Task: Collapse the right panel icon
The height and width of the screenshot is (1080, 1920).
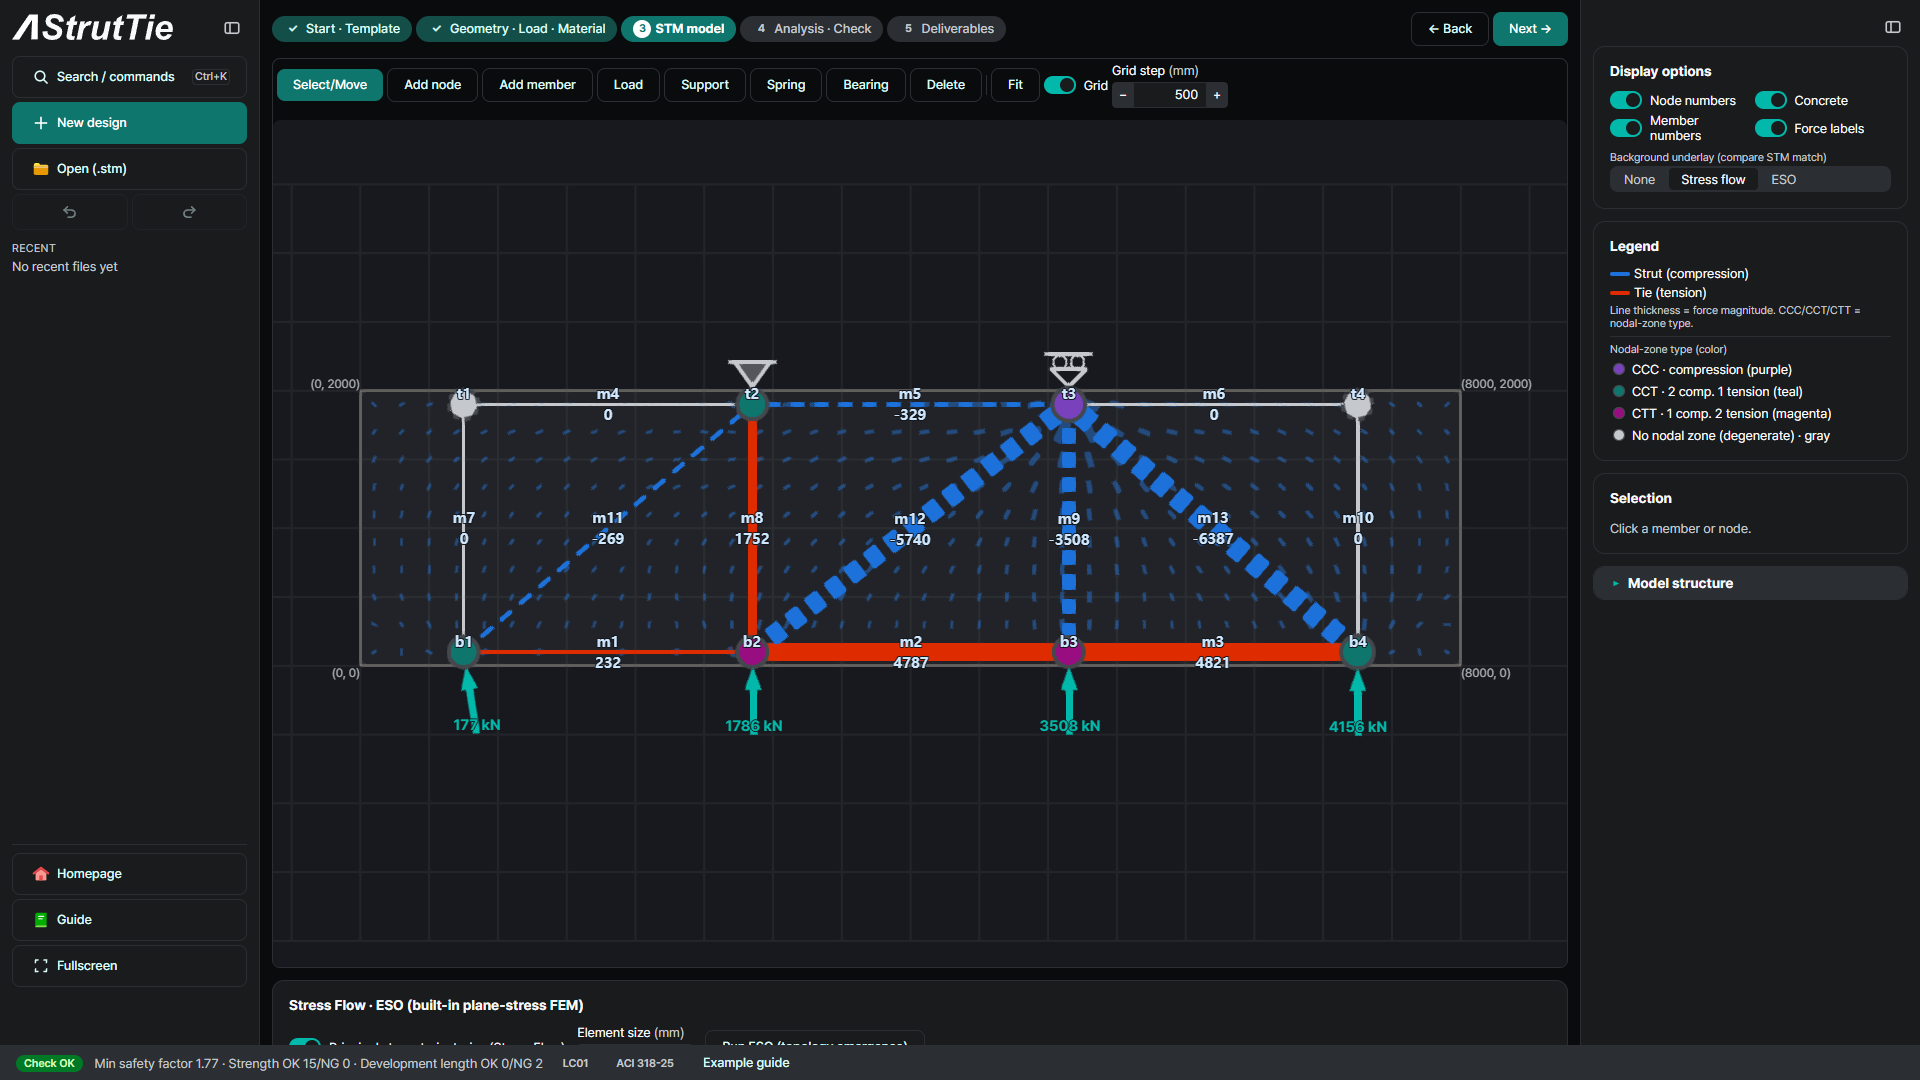Action: [x=1893, y=27]
